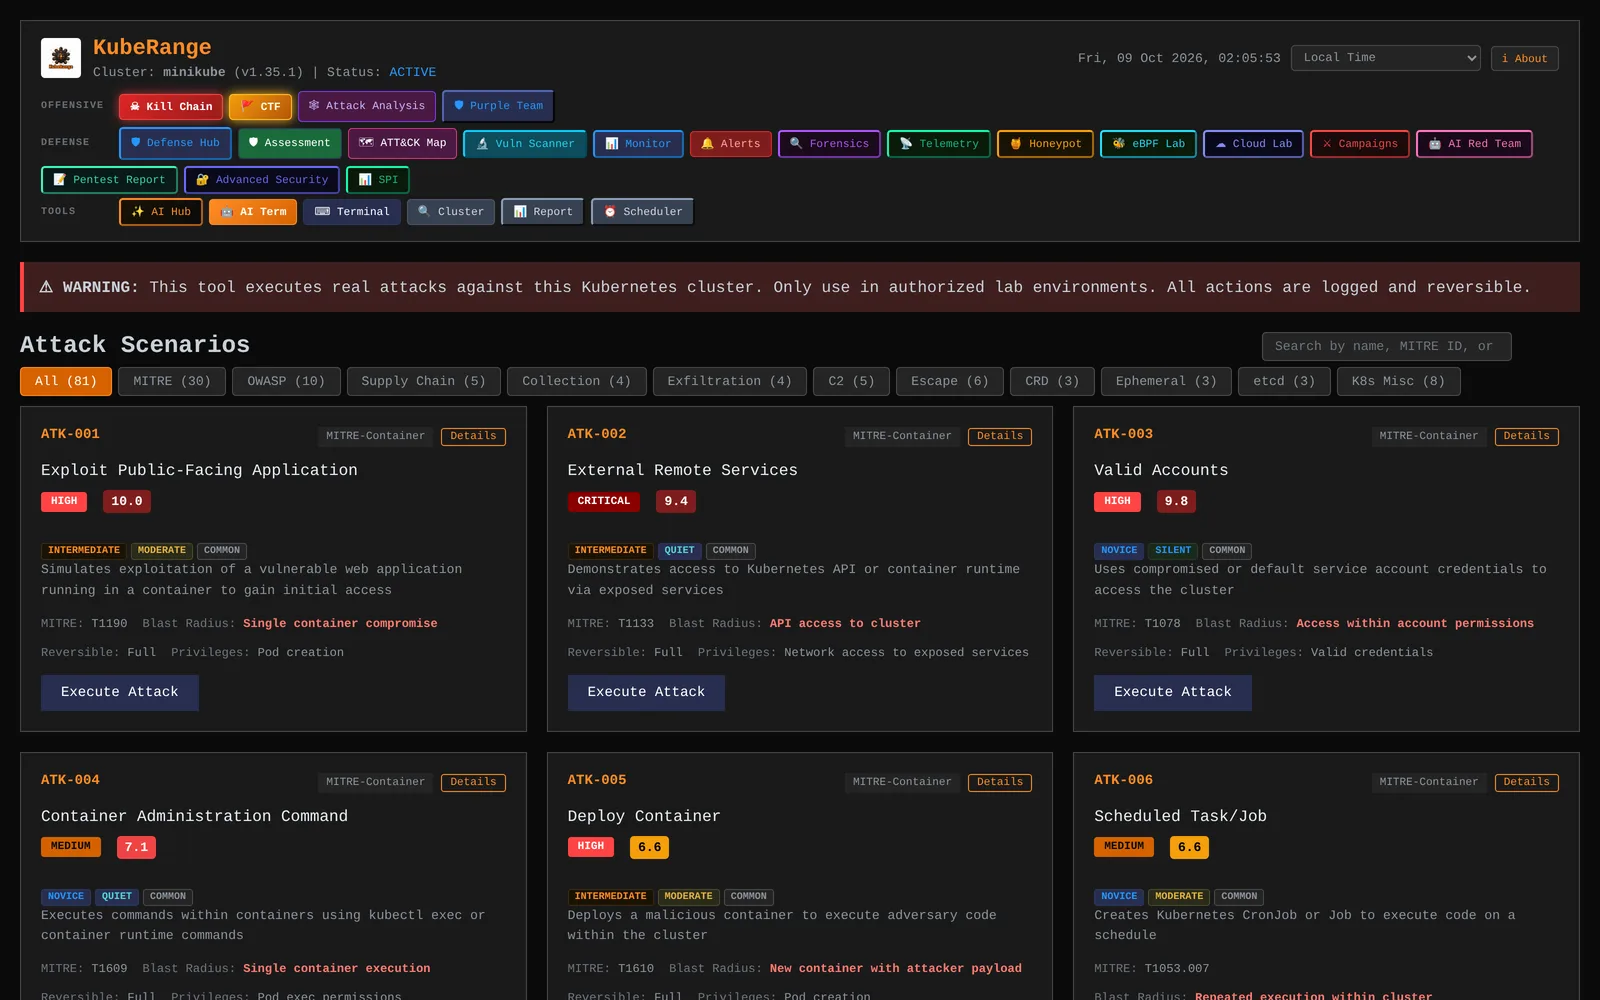
Task: Open the Pentest Report
Action: coord(109,180)
